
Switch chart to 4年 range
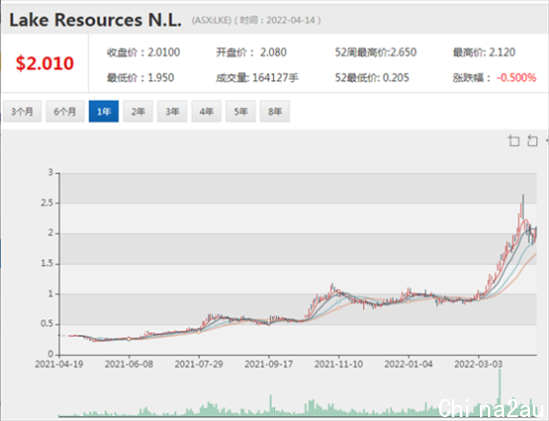[x=206, y=111]
